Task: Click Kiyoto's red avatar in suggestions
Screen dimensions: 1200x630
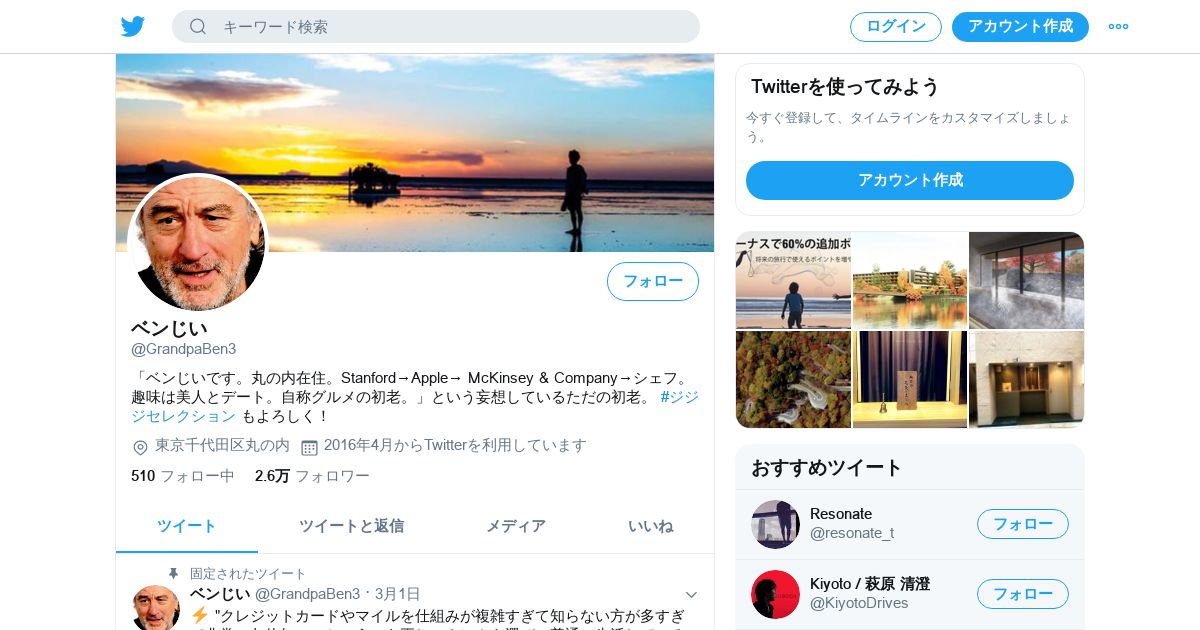Action: click(775, 594)
